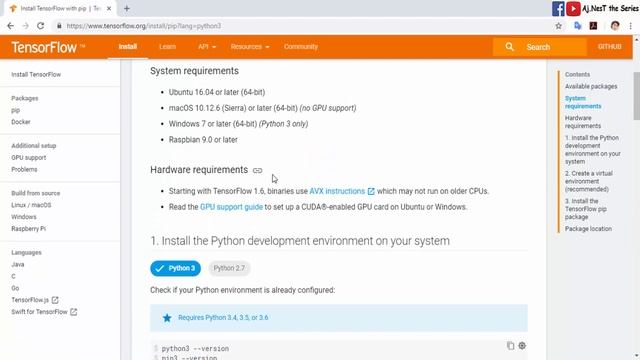
Task: Open the Java language page
Action: pos(18,264)
